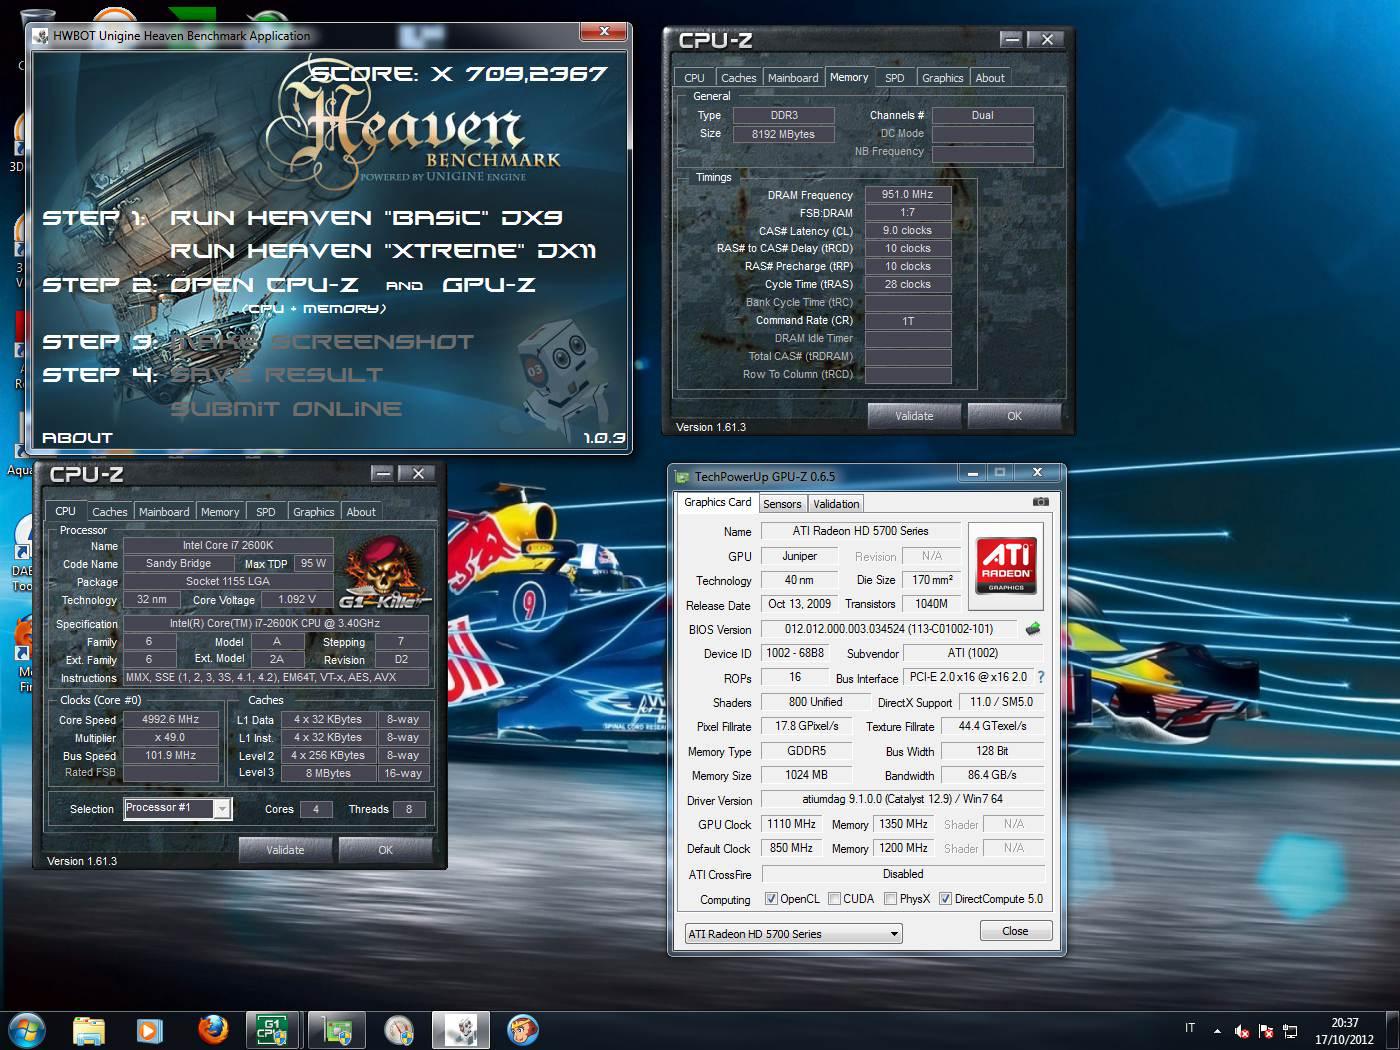Toggle the PhysX checkbox
1400x1050 pixels.
[x=890, y=899]
